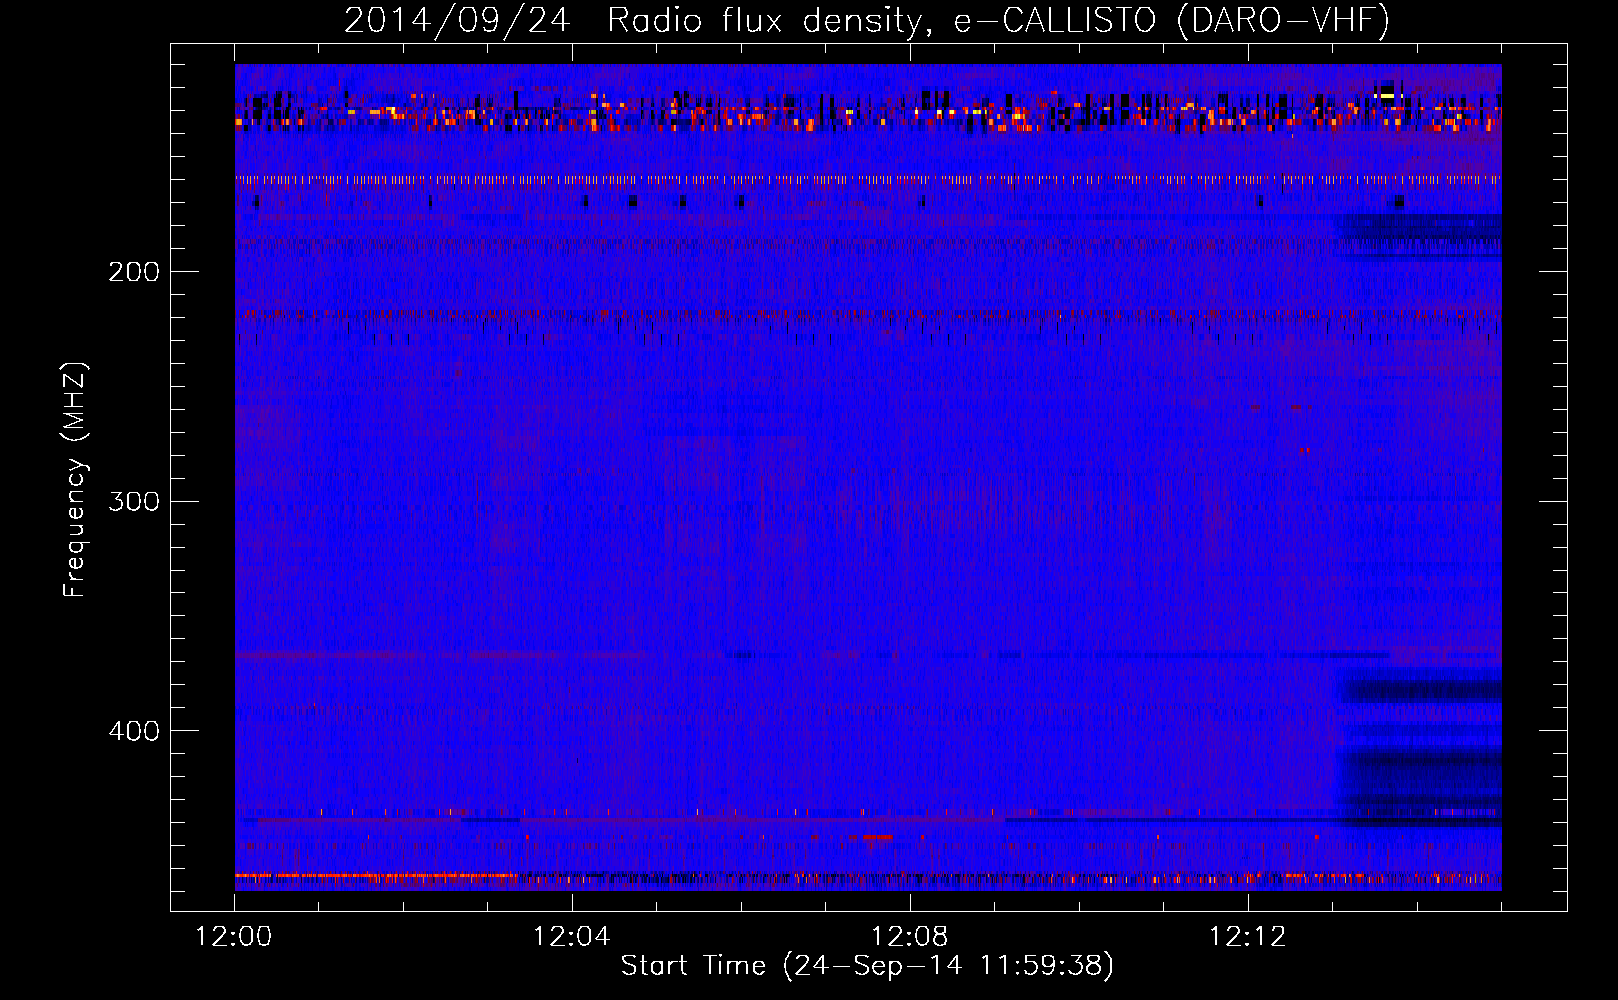This screenshot has width=1618, height=1000.
Task: Click the 300 frequency tick label
Action: click(133, 501)
